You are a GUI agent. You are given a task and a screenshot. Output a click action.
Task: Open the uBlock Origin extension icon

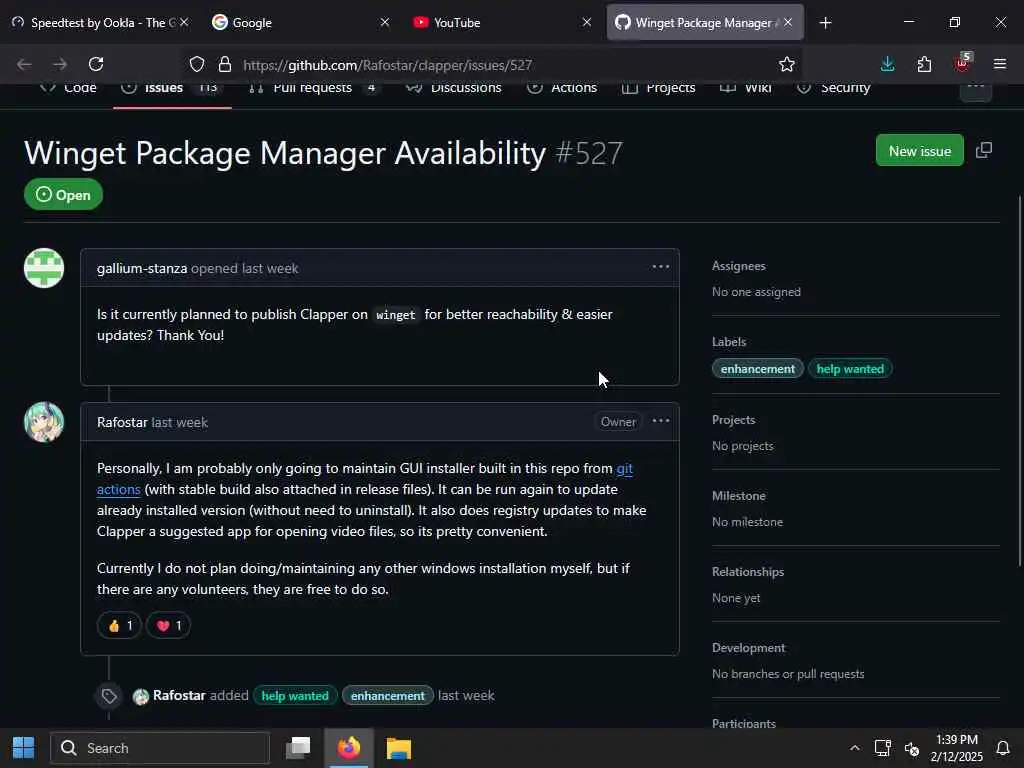[962, 63]
